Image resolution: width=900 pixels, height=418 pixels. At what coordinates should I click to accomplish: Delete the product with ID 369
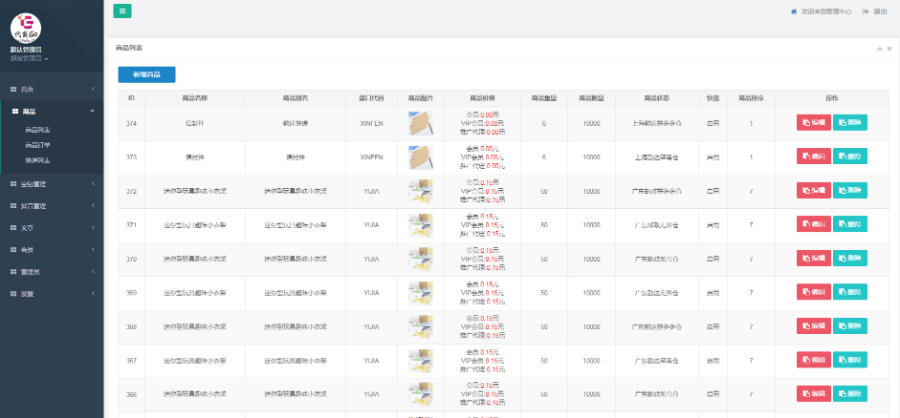(x=850, y=292)
